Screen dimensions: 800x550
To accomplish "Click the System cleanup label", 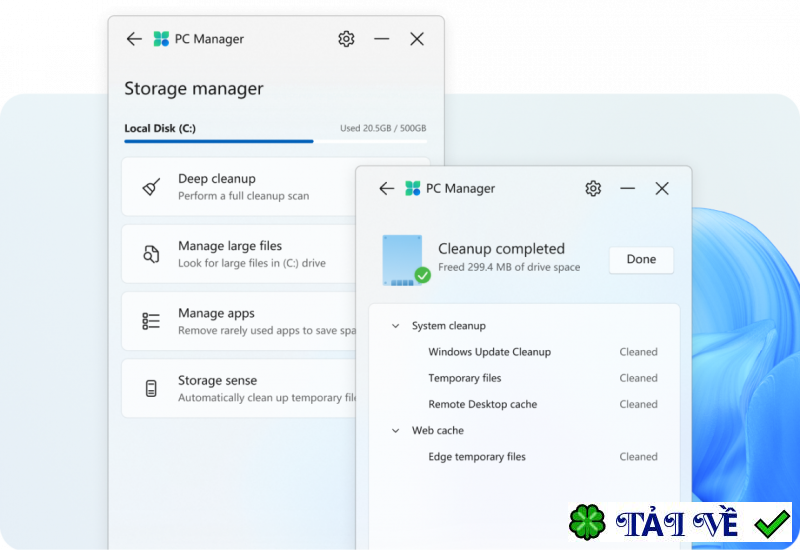I will point(448,326).
